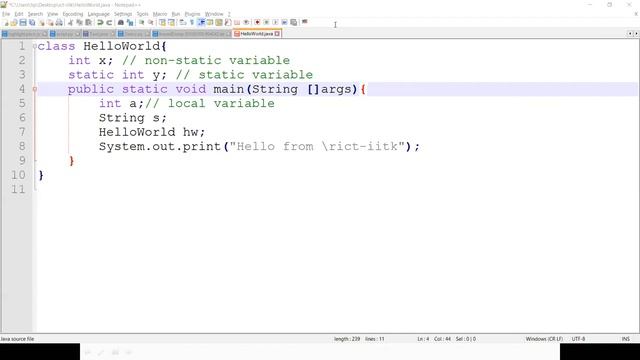Viewport: 640px width, 360px height.
Task: Start macro recording with red dot icon
Action: point(257,22)
